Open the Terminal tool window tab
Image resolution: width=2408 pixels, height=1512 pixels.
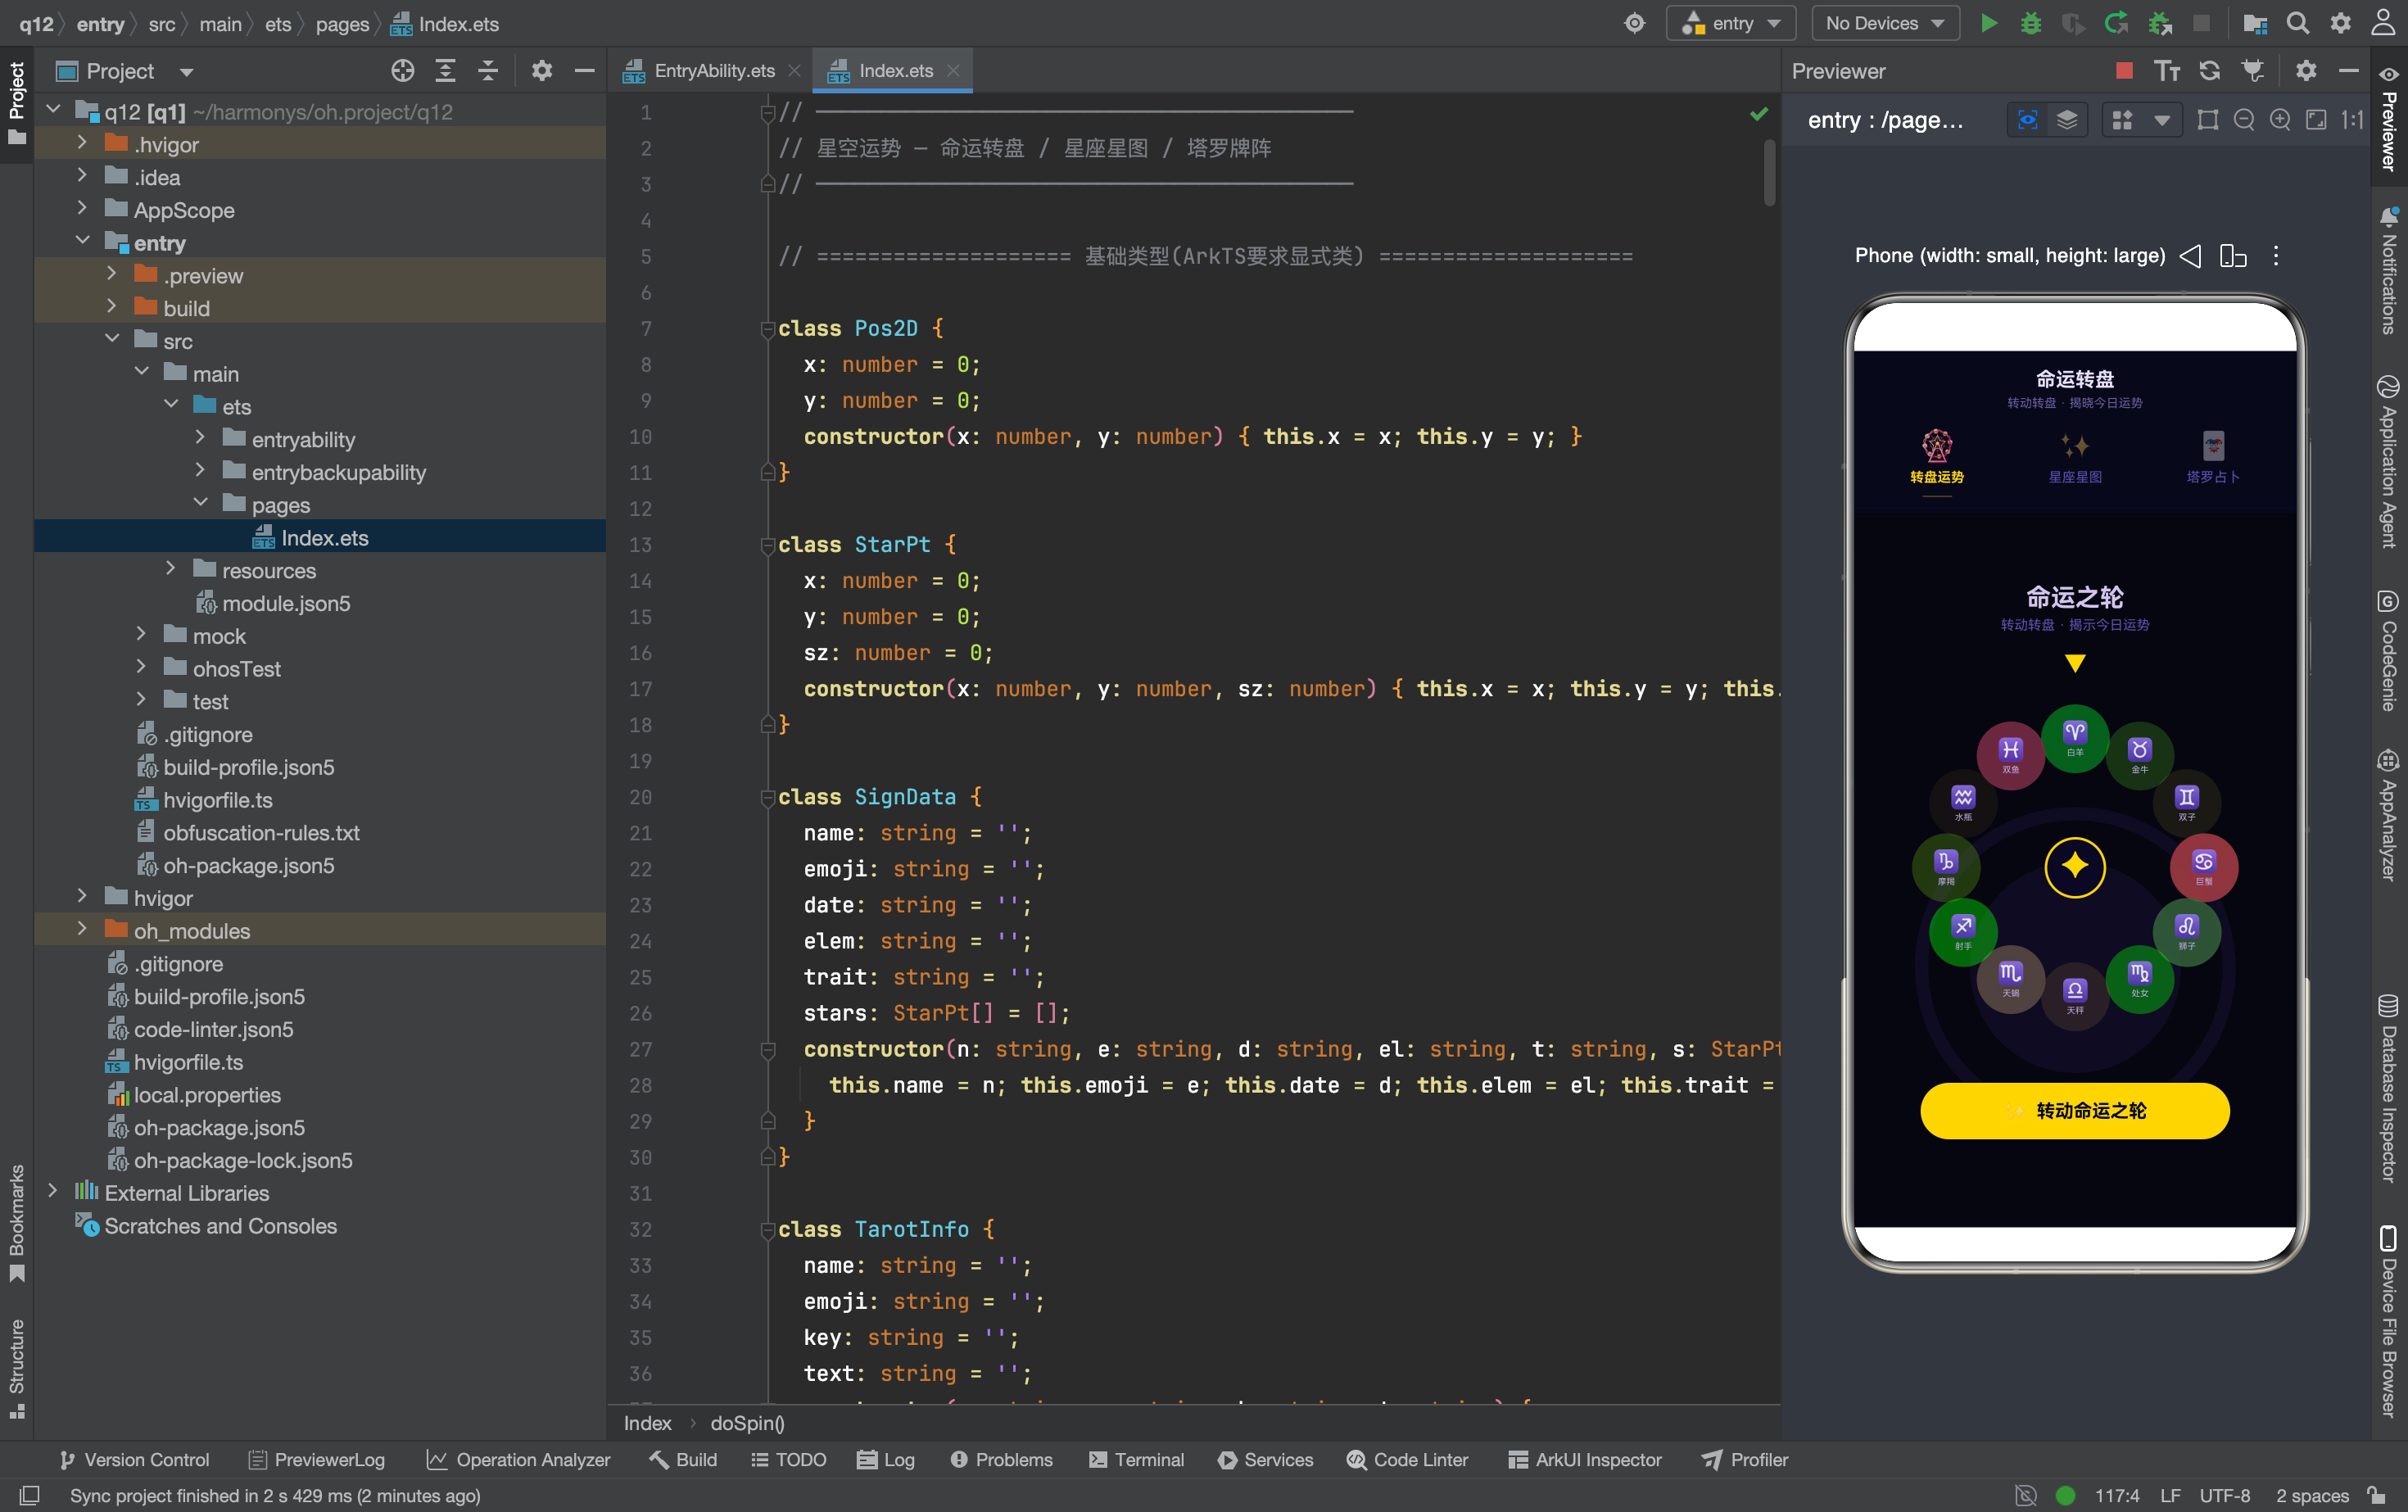tap(1136, 1459)
